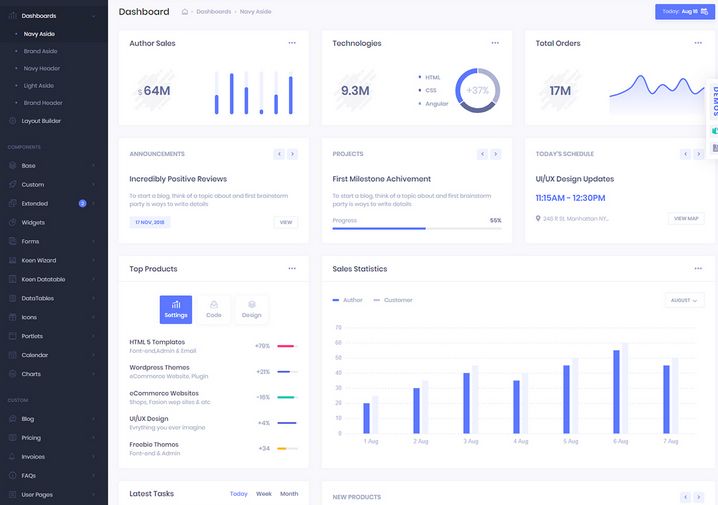Select the Design tab in Top Products

pyautogui.click(x=251, y=309)
